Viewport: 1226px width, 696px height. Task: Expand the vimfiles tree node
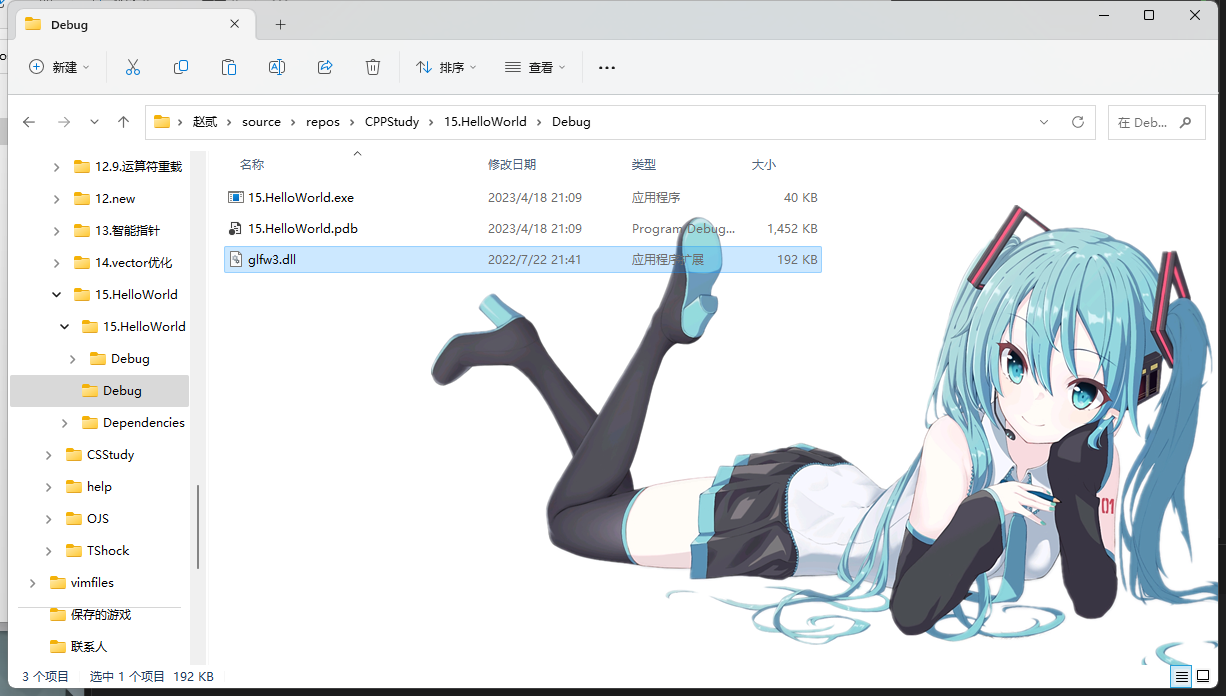[33, 583]
